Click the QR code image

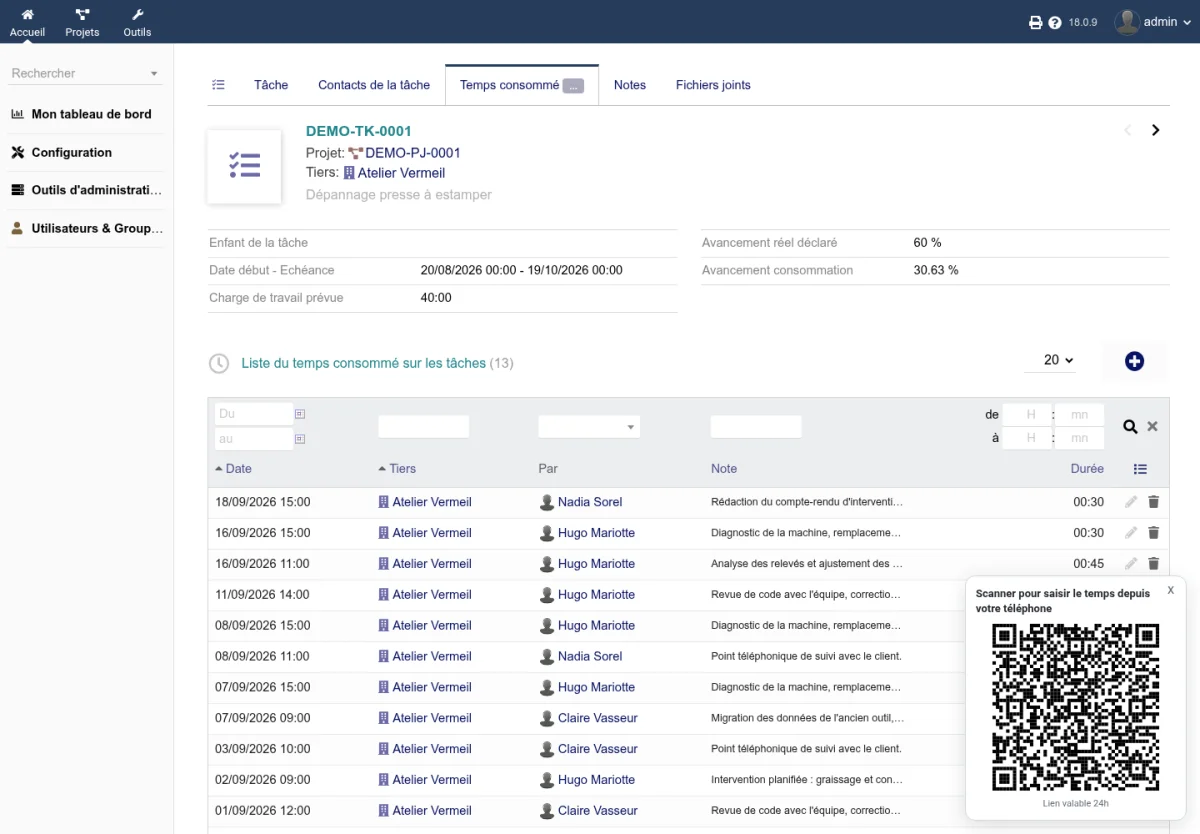1075,707
